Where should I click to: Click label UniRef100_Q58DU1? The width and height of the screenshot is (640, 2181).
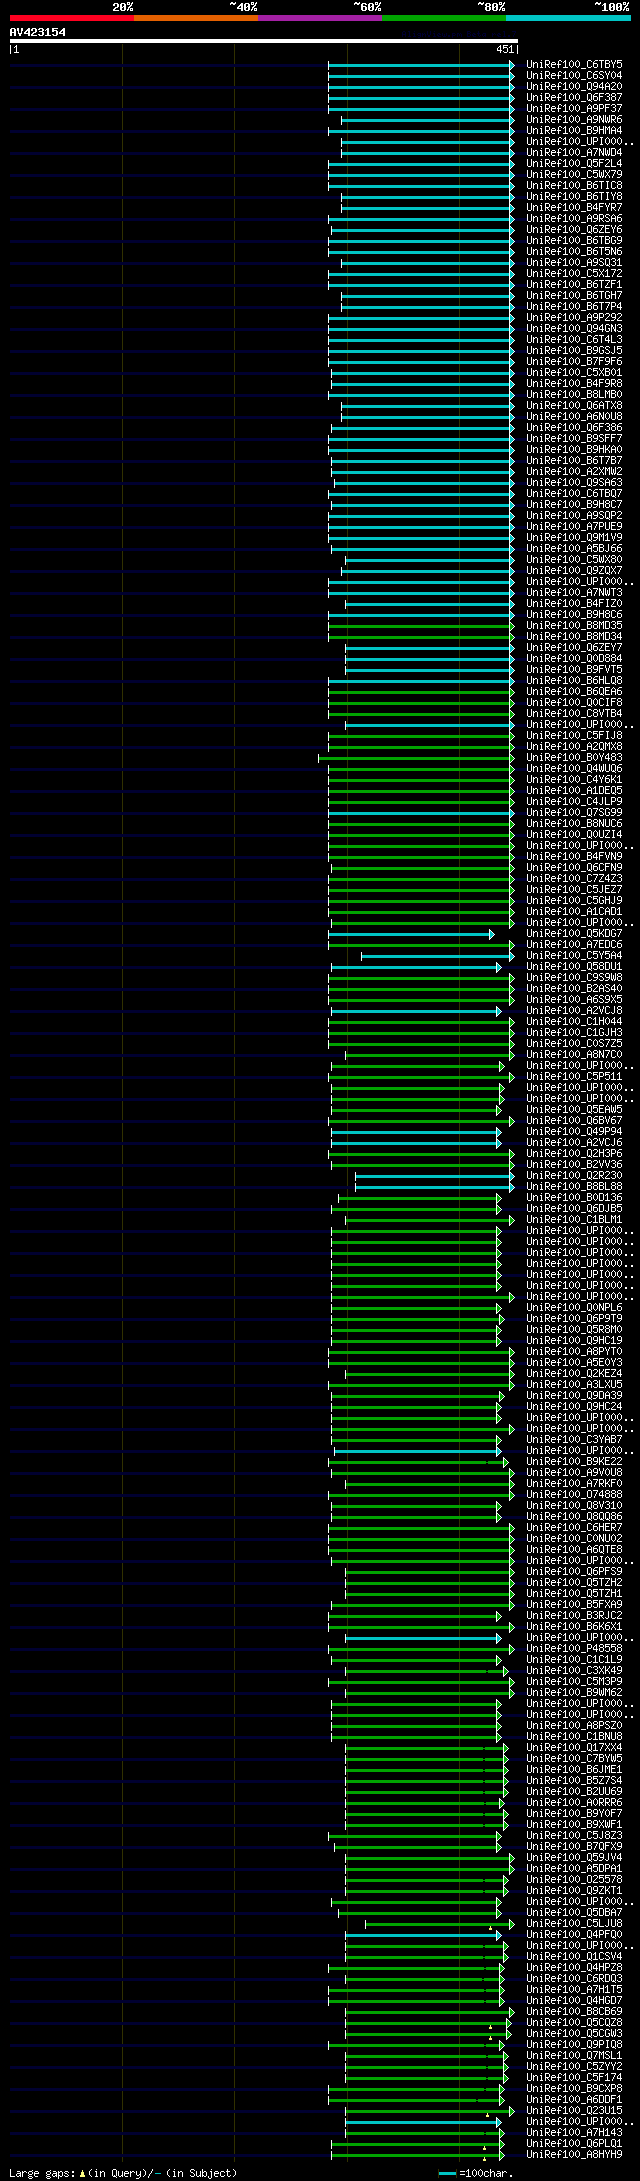tap(574, 966)
